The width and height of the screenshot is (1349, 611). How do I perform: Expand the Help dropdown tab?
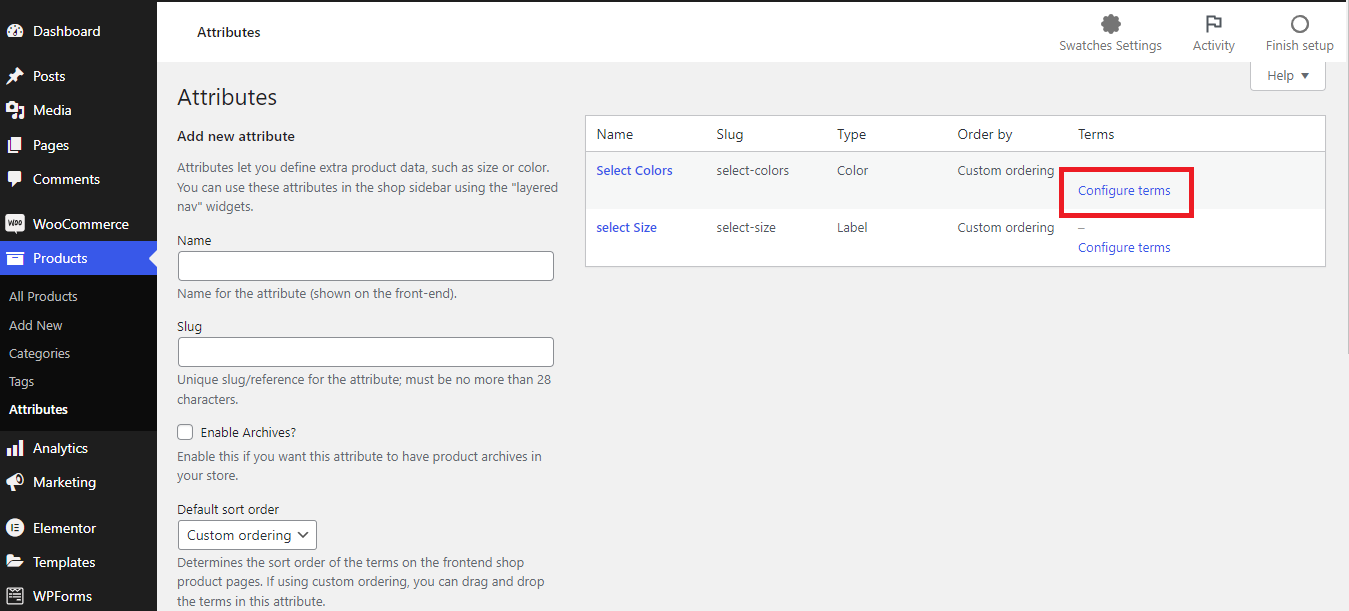(1287, 76)
